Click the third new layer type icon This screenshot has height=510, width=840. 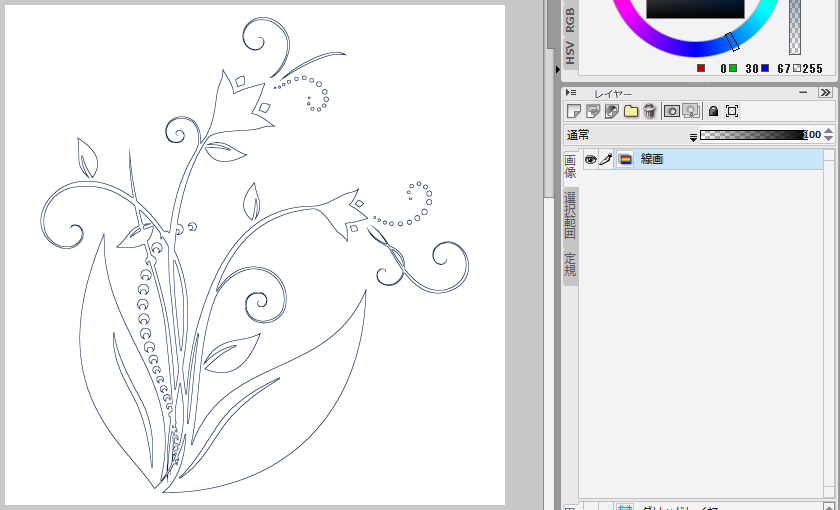click(611, 111)
